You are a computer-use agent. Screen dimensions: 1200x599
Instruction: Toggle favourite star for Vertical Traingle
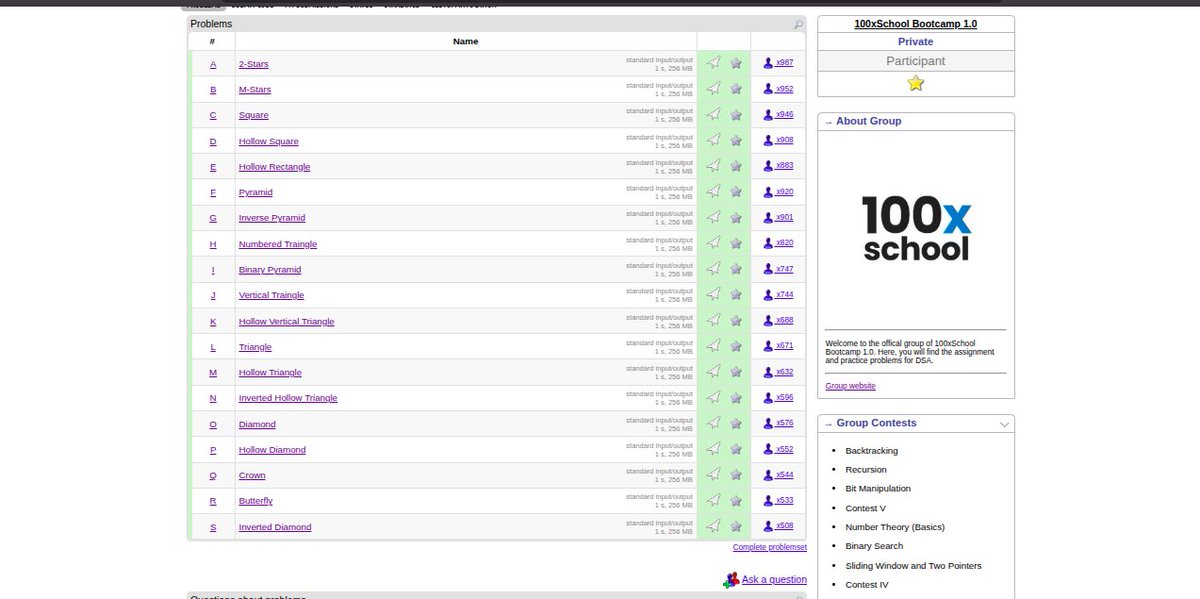[736, 295]
